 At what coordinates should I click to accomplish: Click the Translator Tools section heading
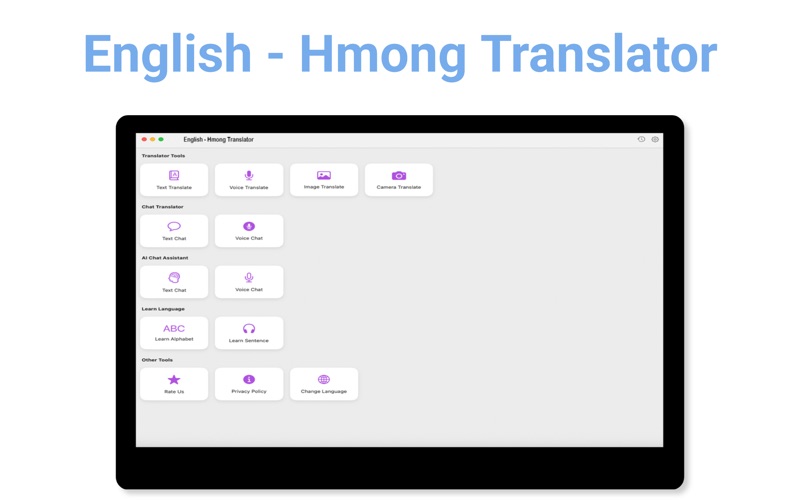click(163, 156)
